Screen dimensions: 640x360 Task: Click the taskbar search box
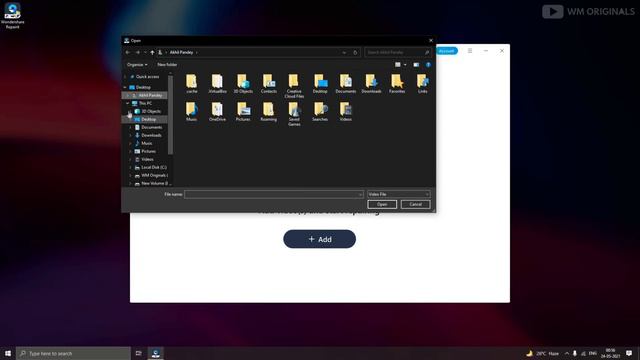pyautogui.click(x=73, y=353)
